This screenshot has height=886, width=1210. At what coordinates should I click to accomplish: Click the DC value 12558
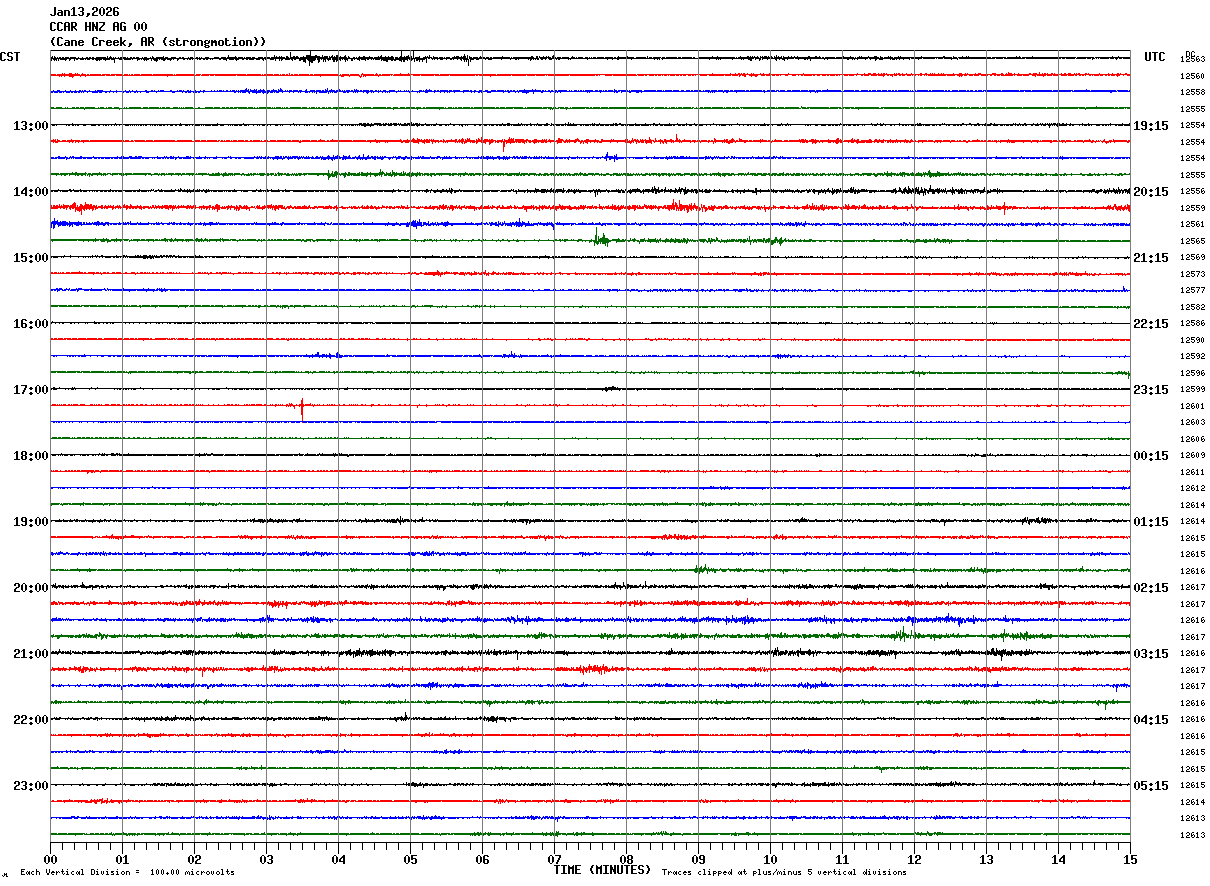coord(1193,93)
